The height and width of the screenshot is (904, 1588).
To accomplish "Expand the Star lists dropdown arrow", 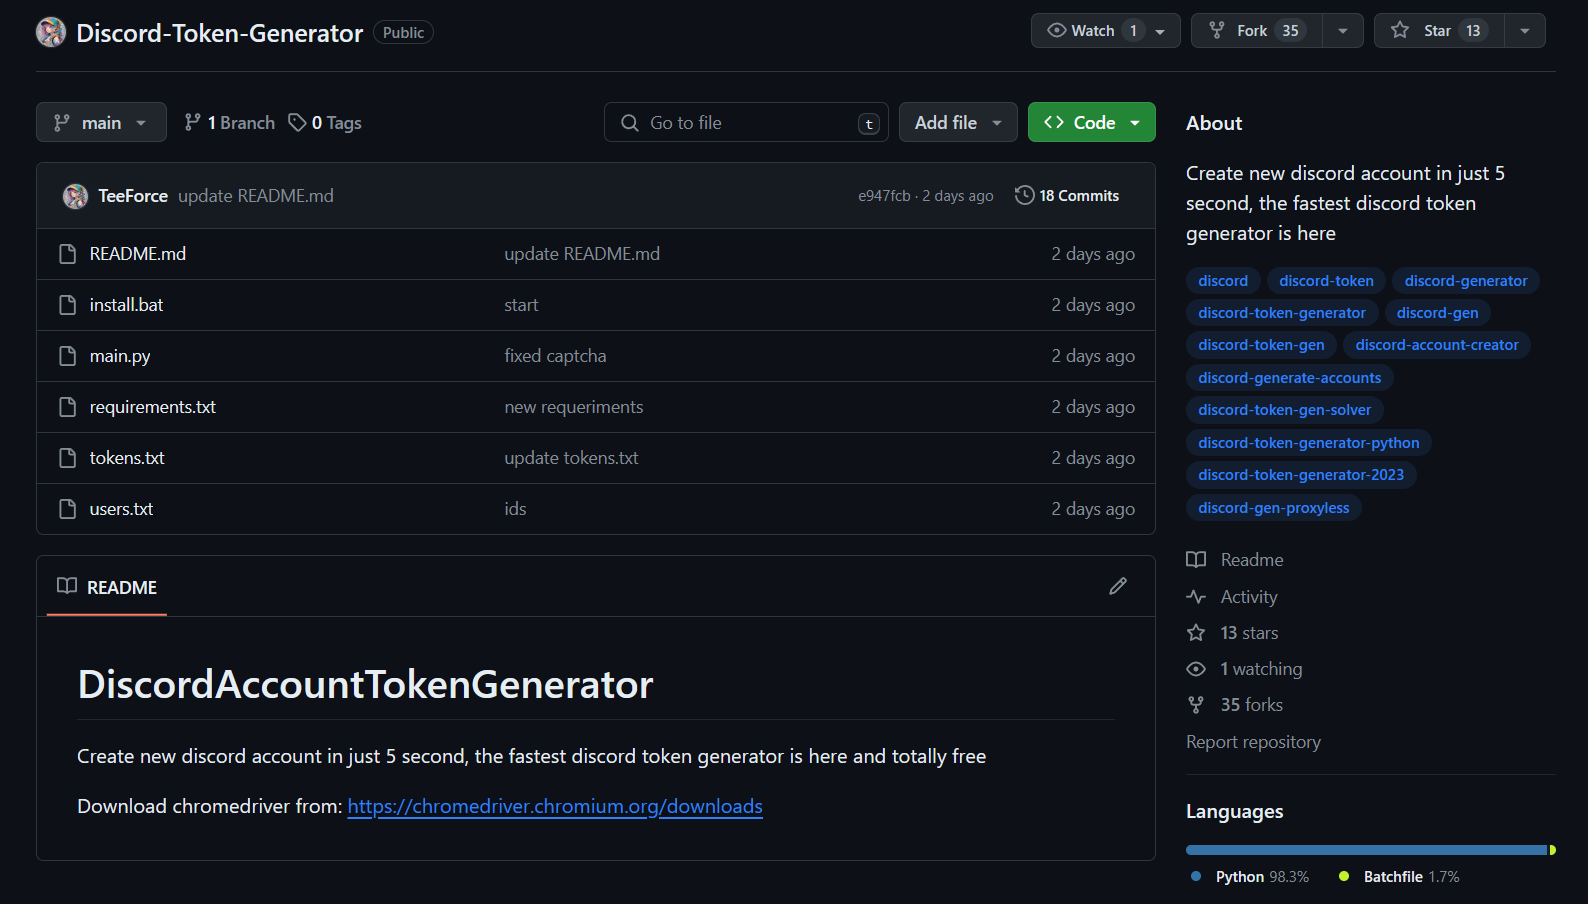I will pos(1525,31).
